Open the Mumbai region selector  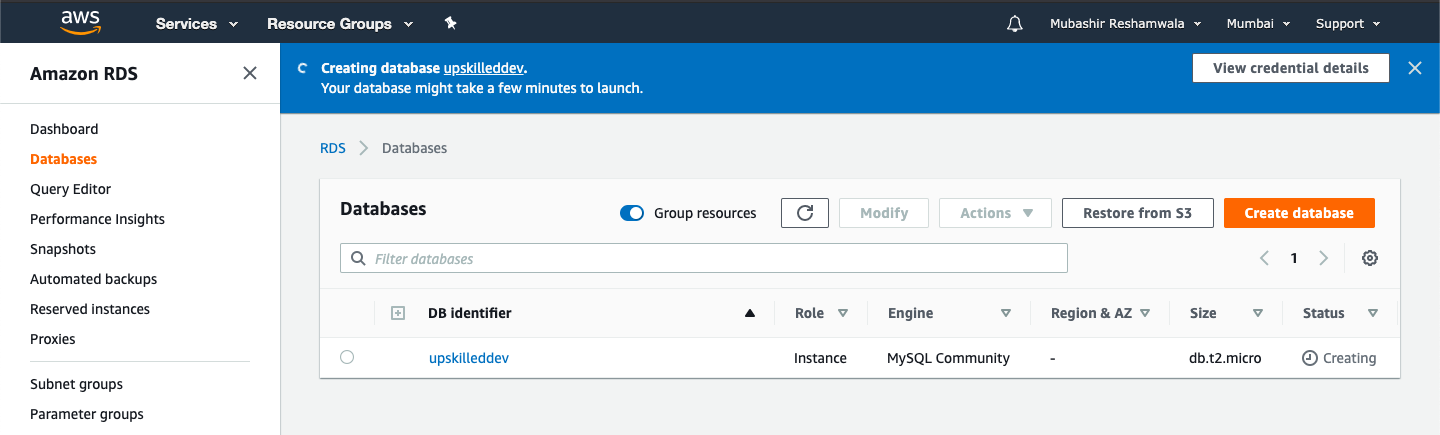[x=1258, y=23]
